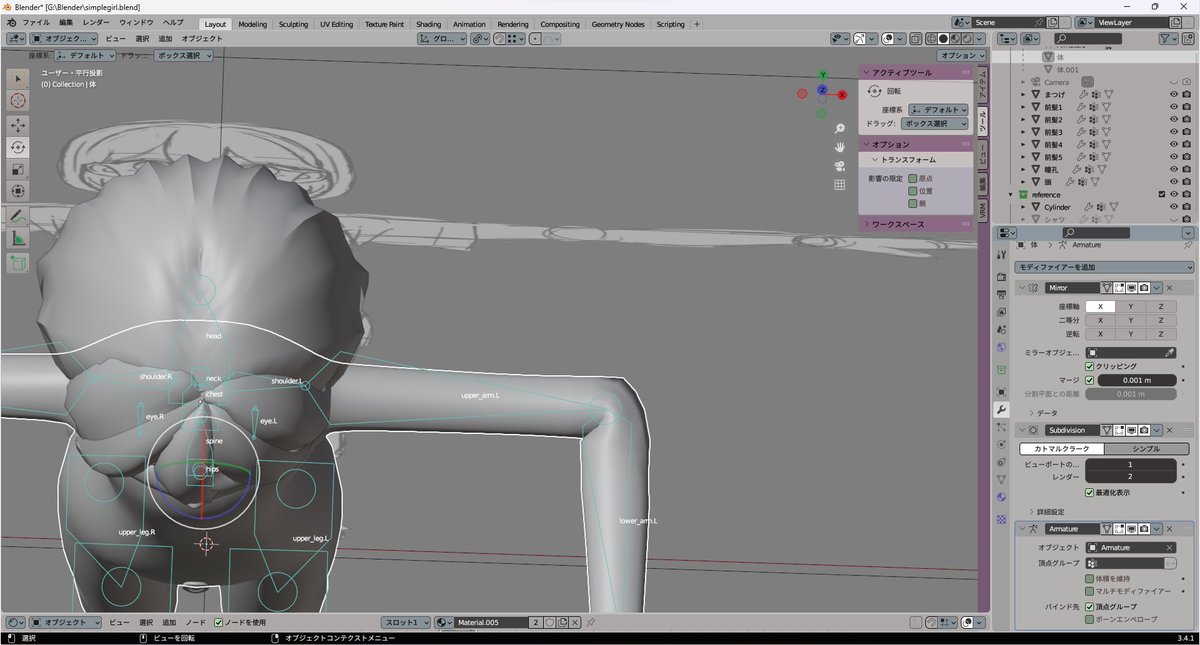Image resolution: width=1200 pixels, height=645 pixels.
Task: Hide まつげ object with eye icon
Action: [x=1174, y=94]
